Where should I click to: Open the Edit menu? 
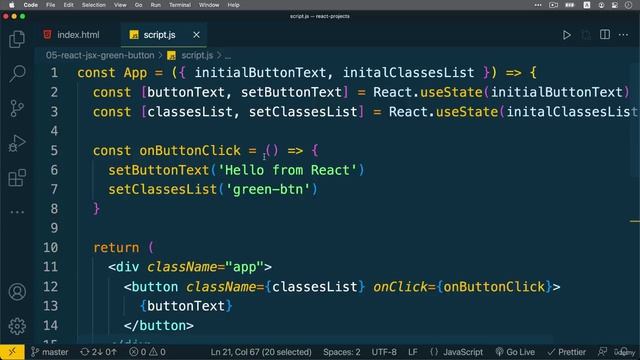click(x=69, y=5)
